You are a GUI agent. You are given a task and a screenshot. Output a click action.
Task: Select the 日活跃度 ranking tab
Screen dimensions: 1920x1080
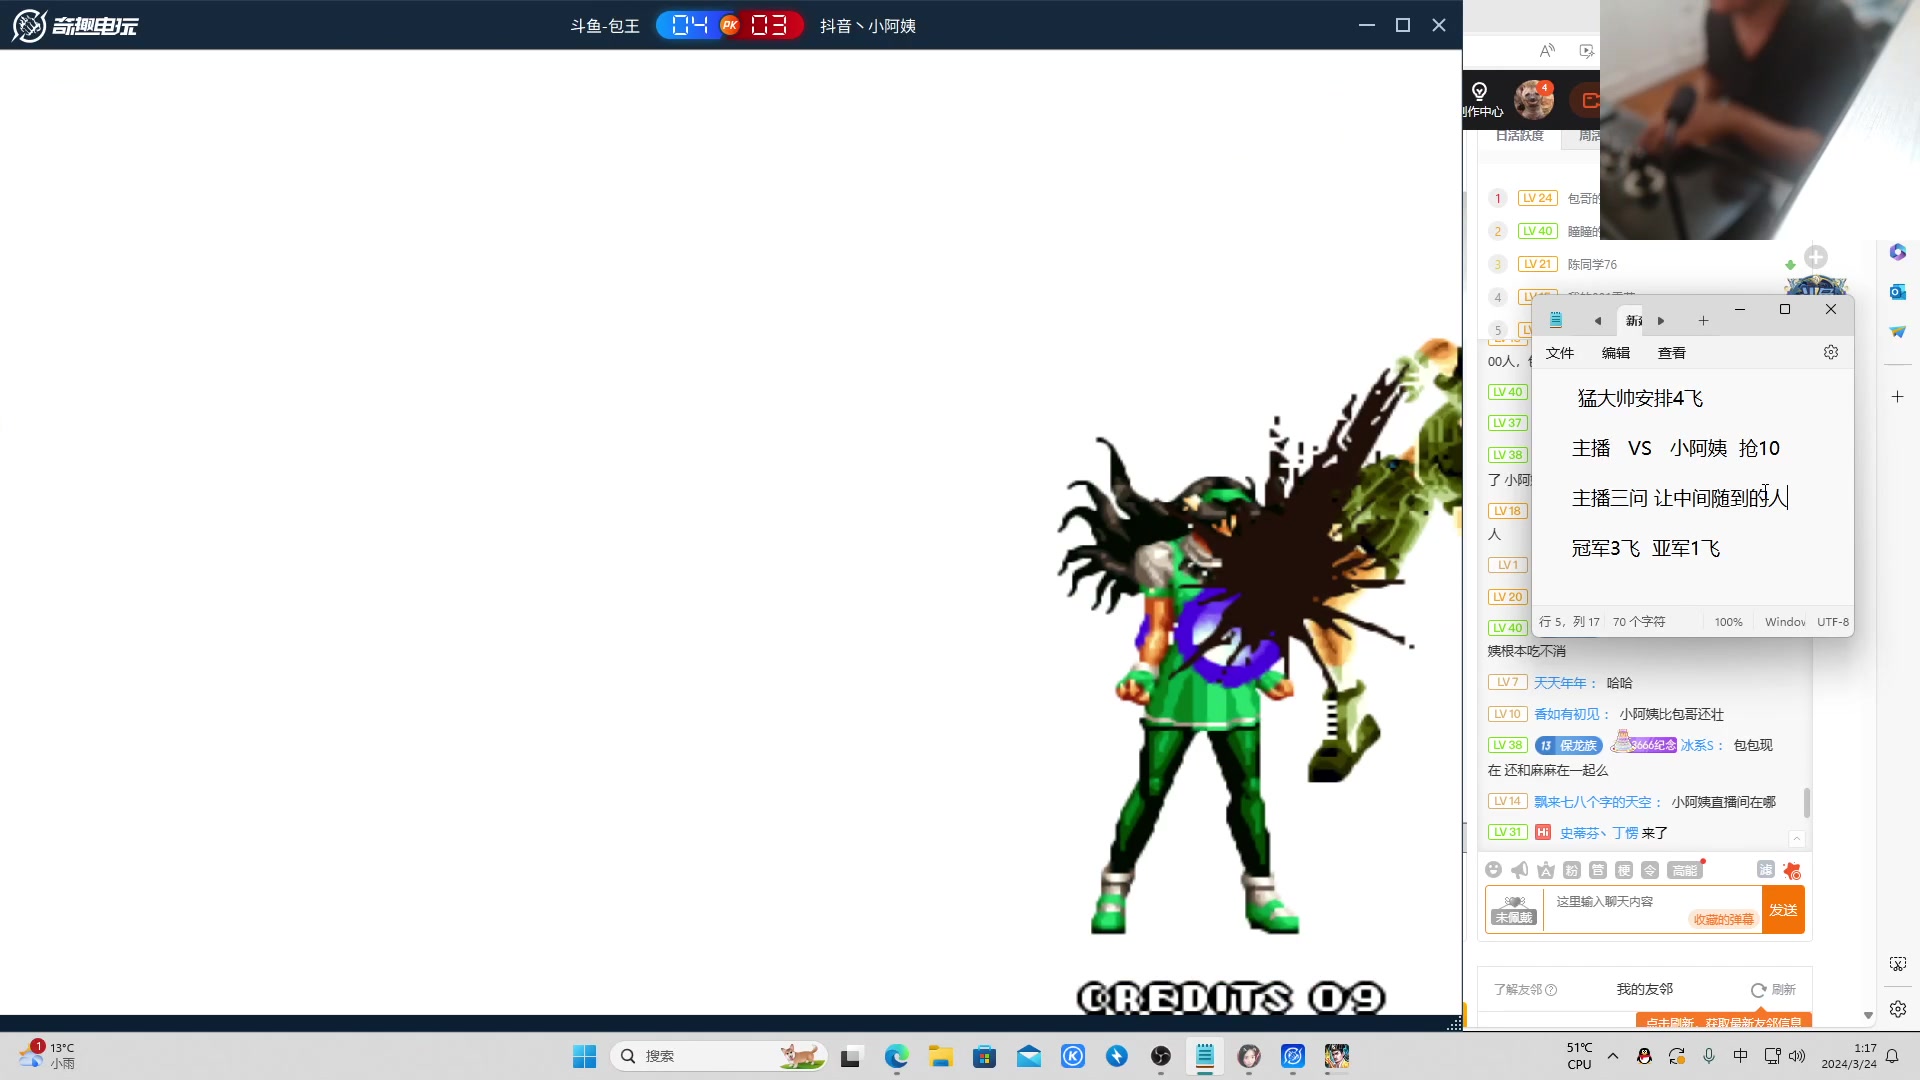coord(1520,136)
